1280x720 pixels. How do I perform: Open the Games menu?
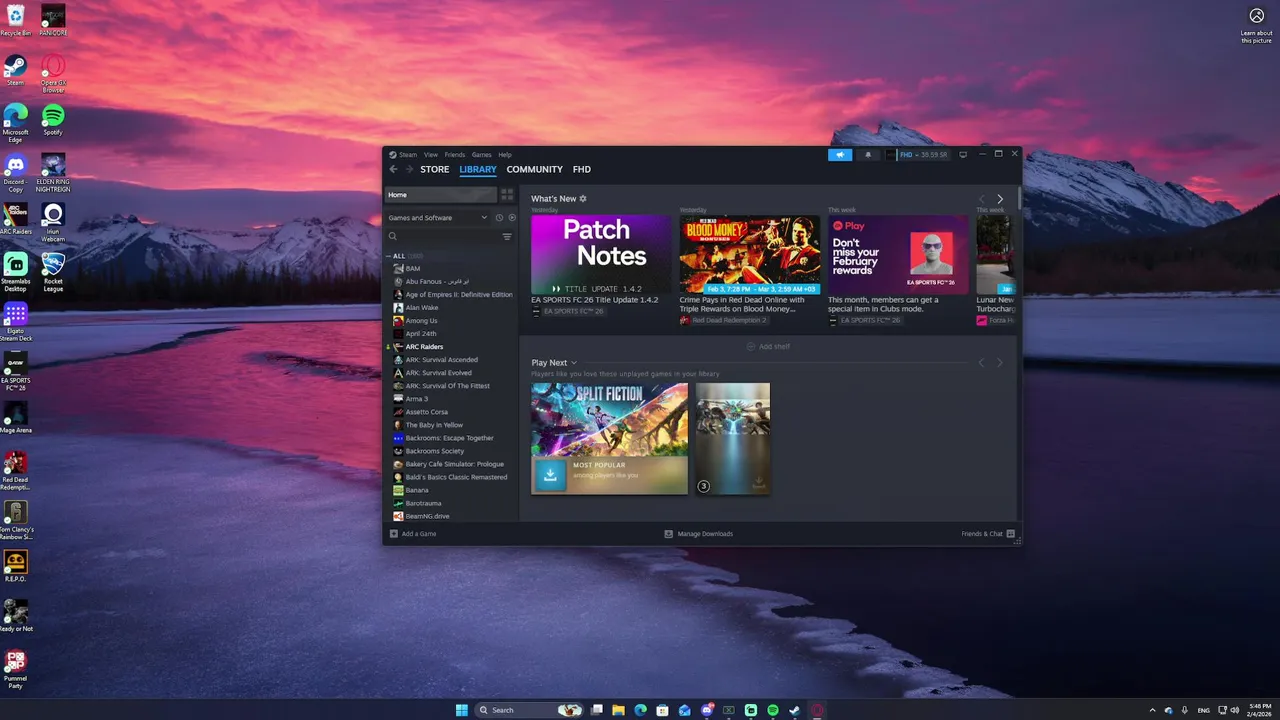tap(482, 155)
